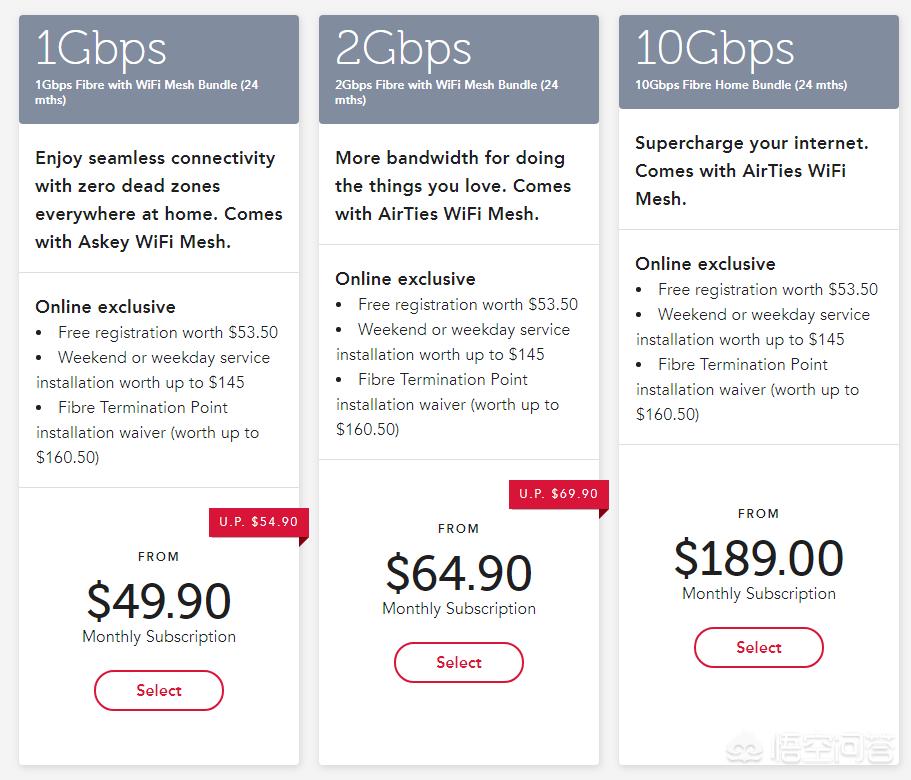
Task: Select the 2Gbps plan at $64.90
Action: (x=458, y=662)
